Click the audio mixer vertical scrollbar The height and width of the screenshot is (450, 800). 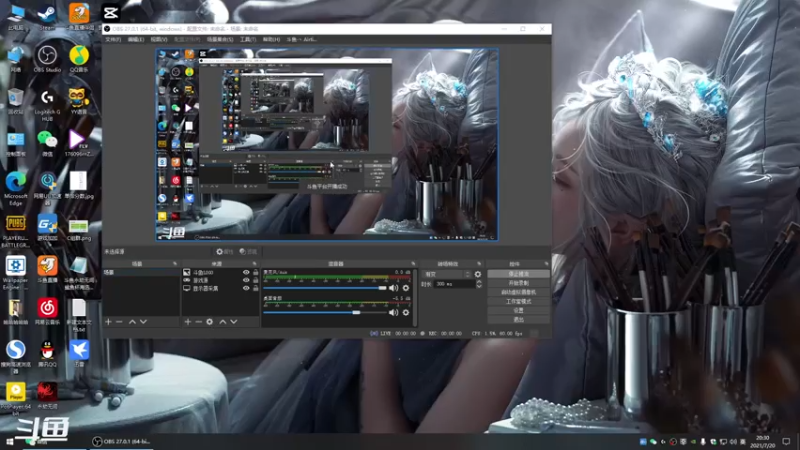pos(415,297)
